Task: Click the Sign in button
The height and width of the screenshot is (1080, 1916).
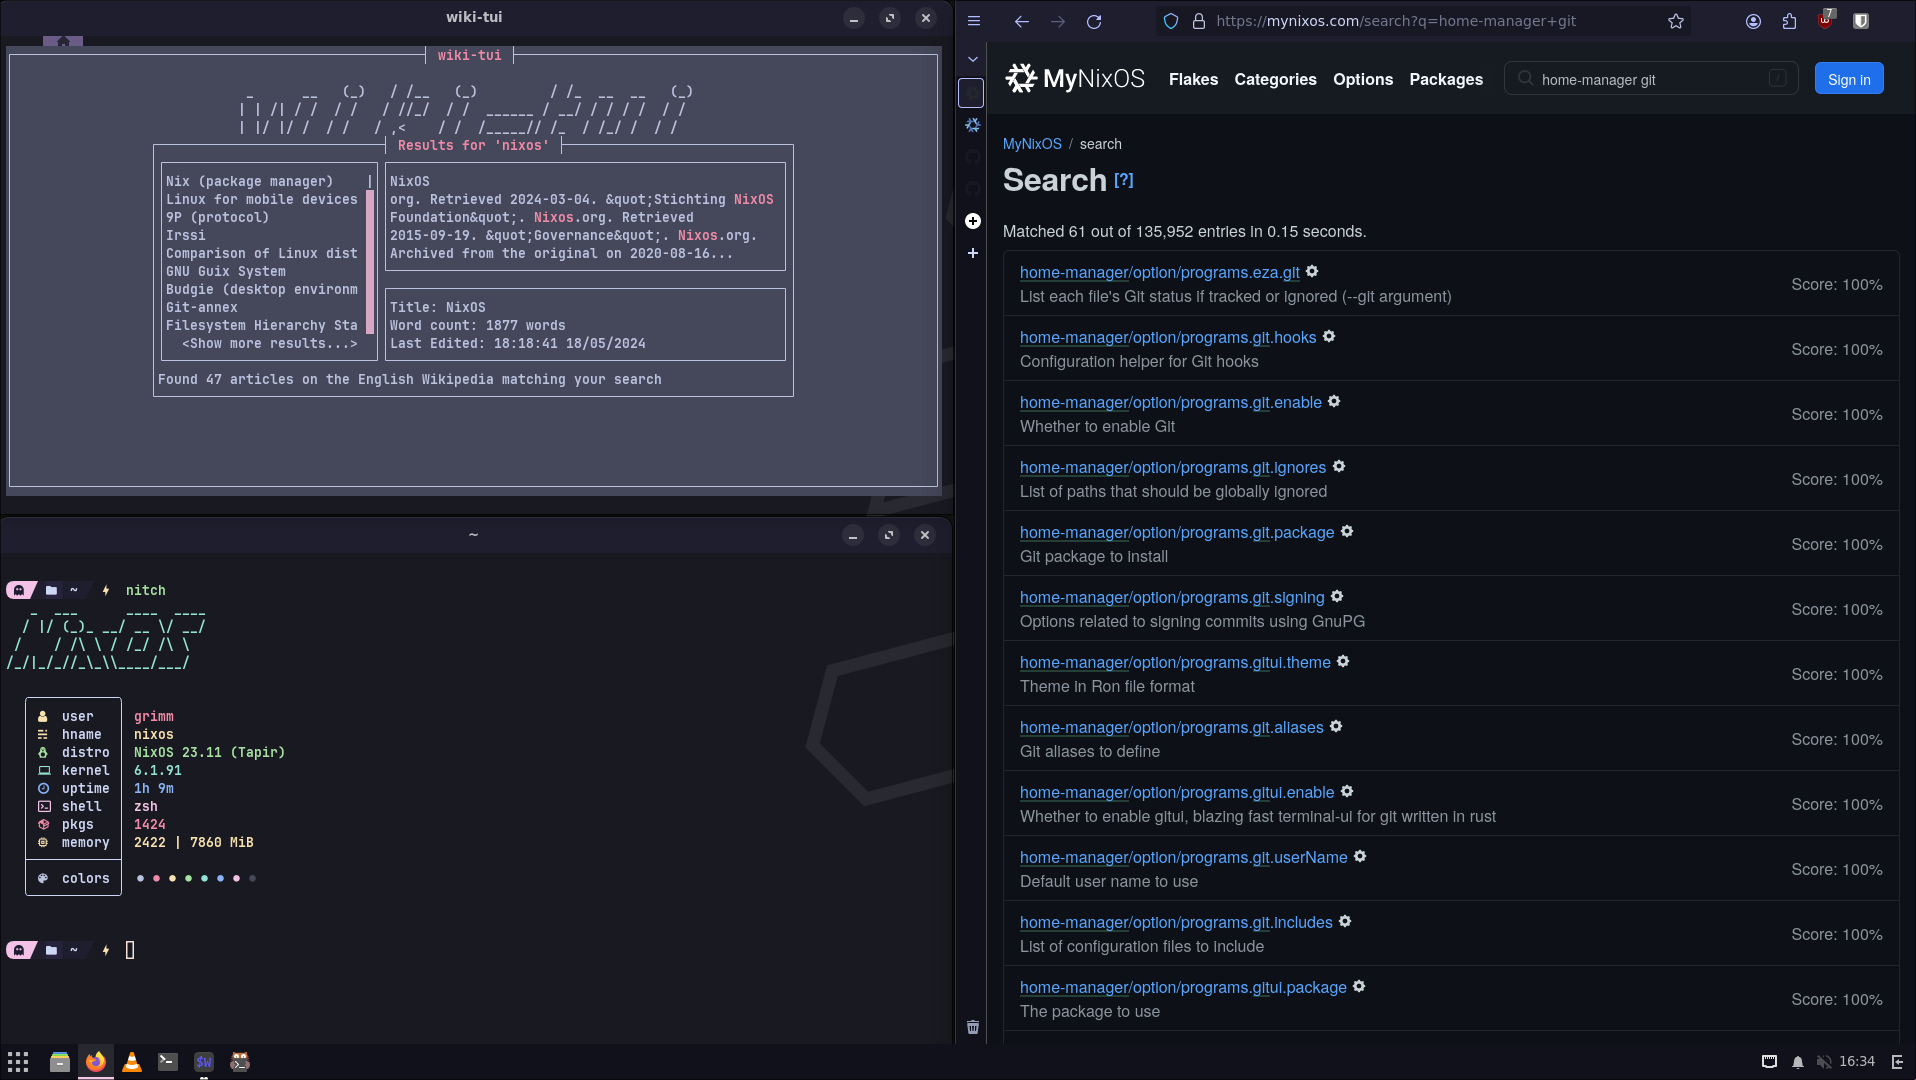Action: point(1849,79)
